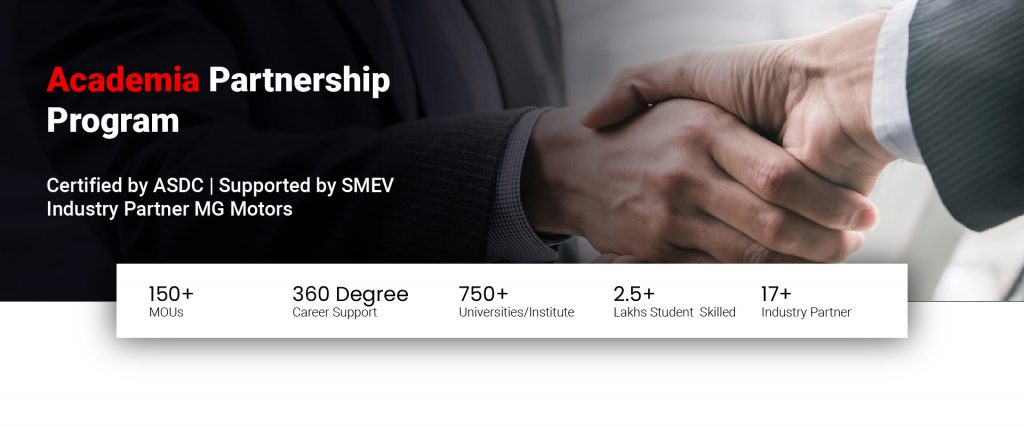Open the "Universities/Institute" stat label
Screen dimensions: 1024x427
point(516,313)
